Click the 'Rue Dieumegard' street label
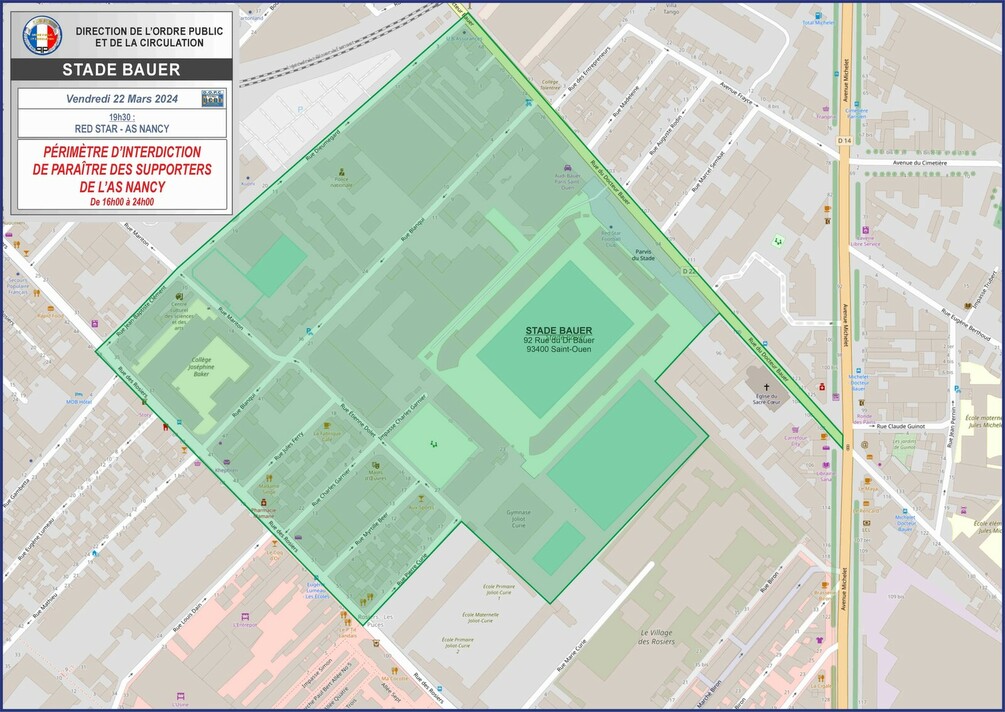The image size is (1005, 712). (x=322, y=144)
